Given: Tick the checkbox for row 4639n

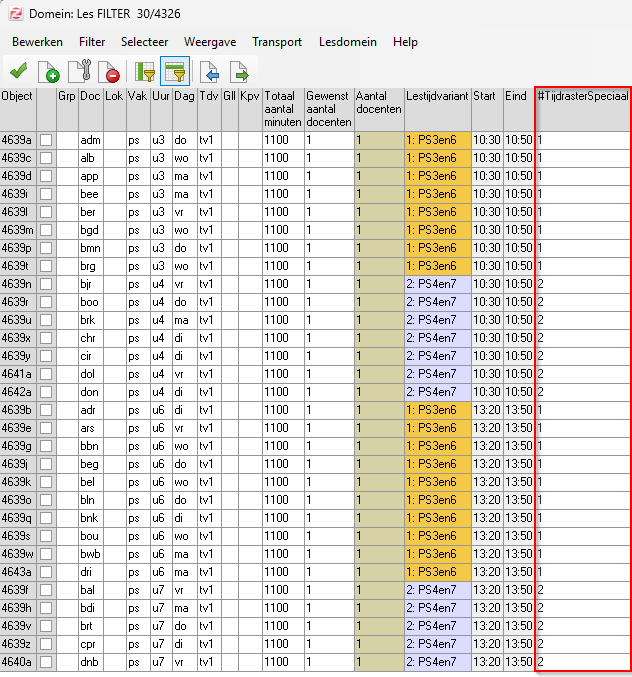Looking at the screenshot, I should pyautogui.click(x=45, y=284).
